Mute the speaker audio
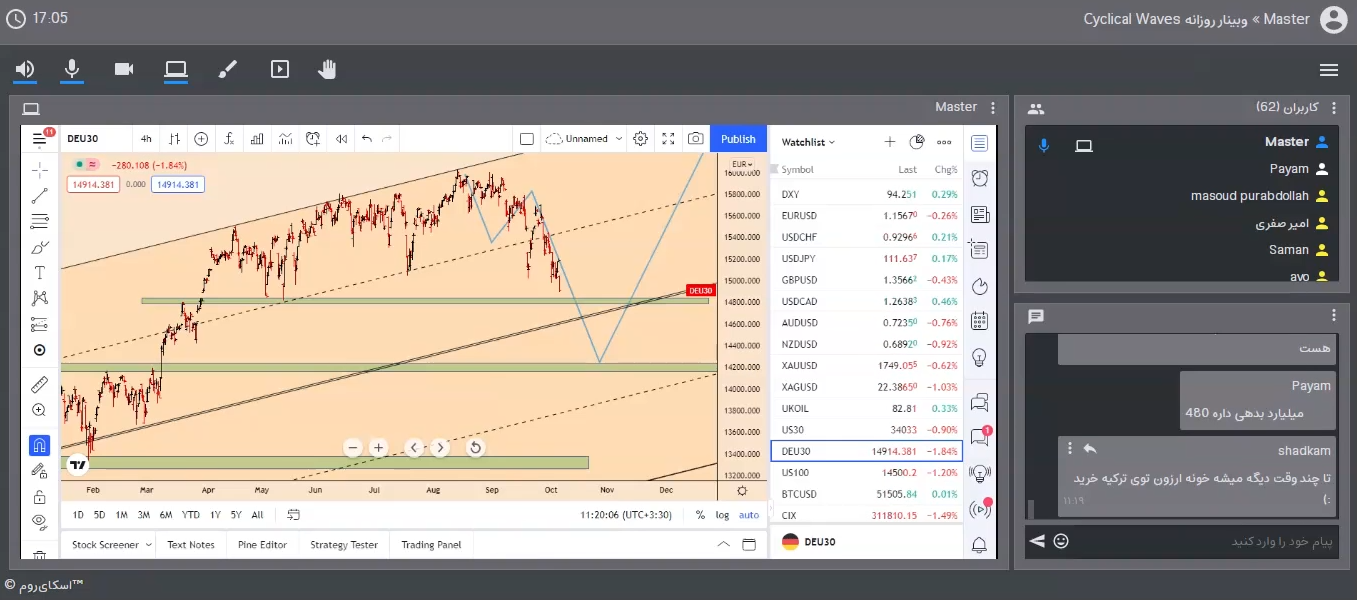Screen dimensions: 1357x600 [x=25, y=69]
